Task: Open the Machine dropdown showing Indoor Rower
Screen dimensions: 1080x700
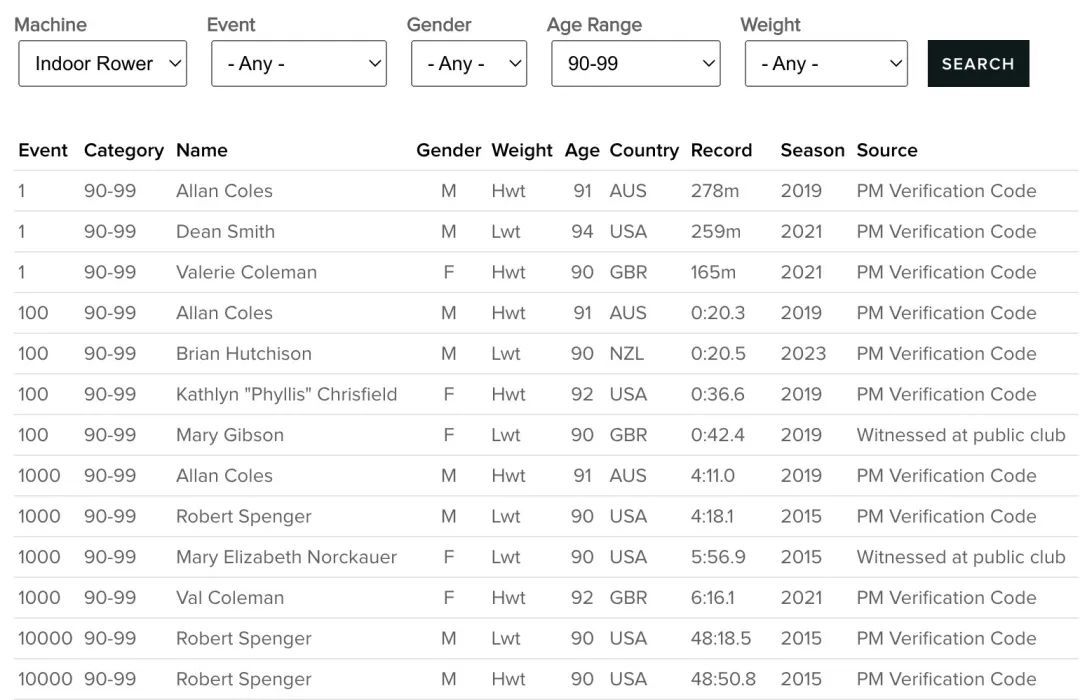Action: tap(102, 64)
